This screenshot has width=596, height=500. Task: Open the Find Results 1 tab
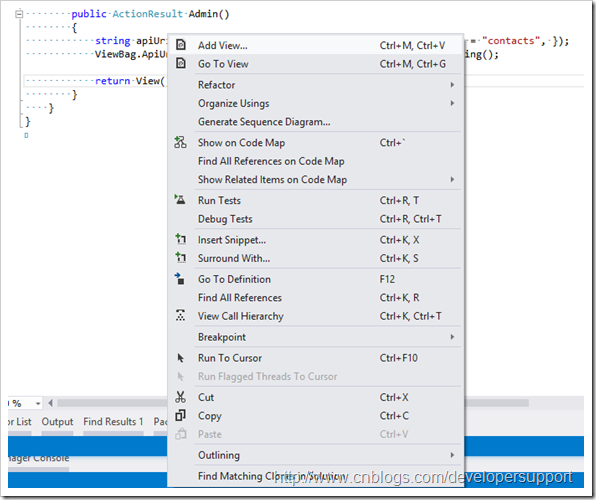113,422
